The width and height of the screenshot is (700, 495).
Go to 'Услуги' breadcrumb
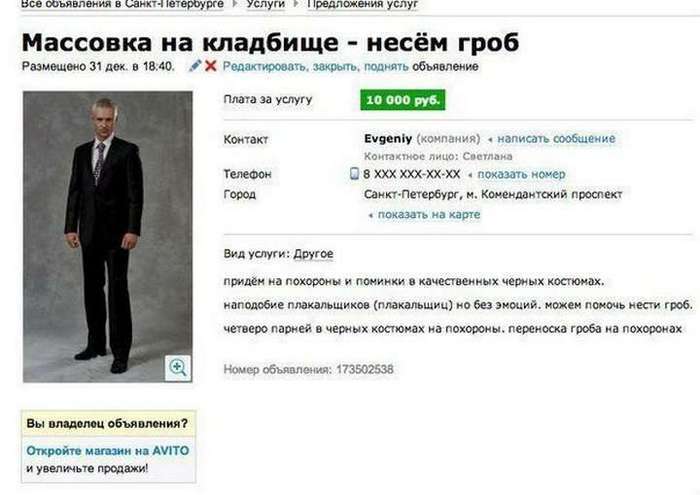click(x=265, y=4)
